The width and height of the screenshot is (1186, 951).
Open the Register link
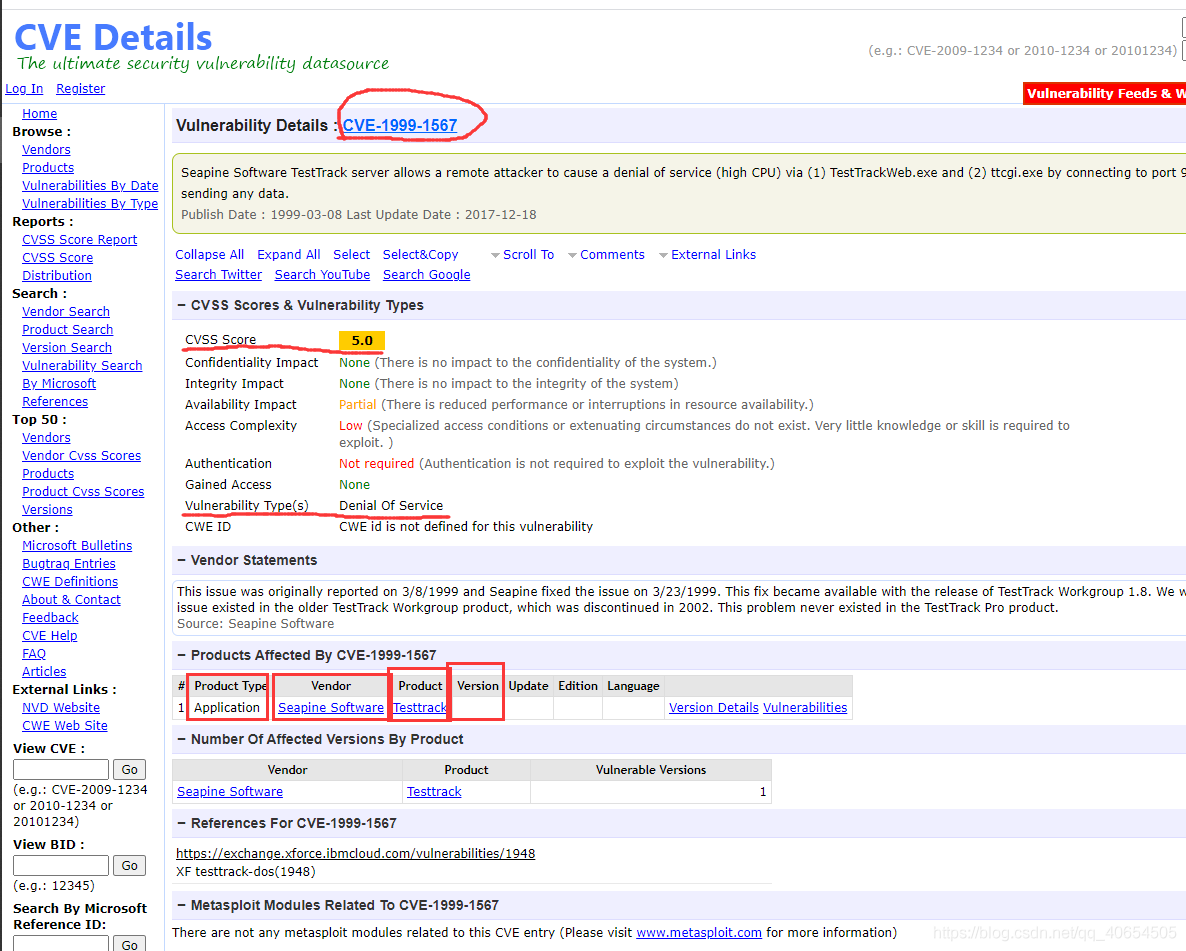tap(80, 89)
